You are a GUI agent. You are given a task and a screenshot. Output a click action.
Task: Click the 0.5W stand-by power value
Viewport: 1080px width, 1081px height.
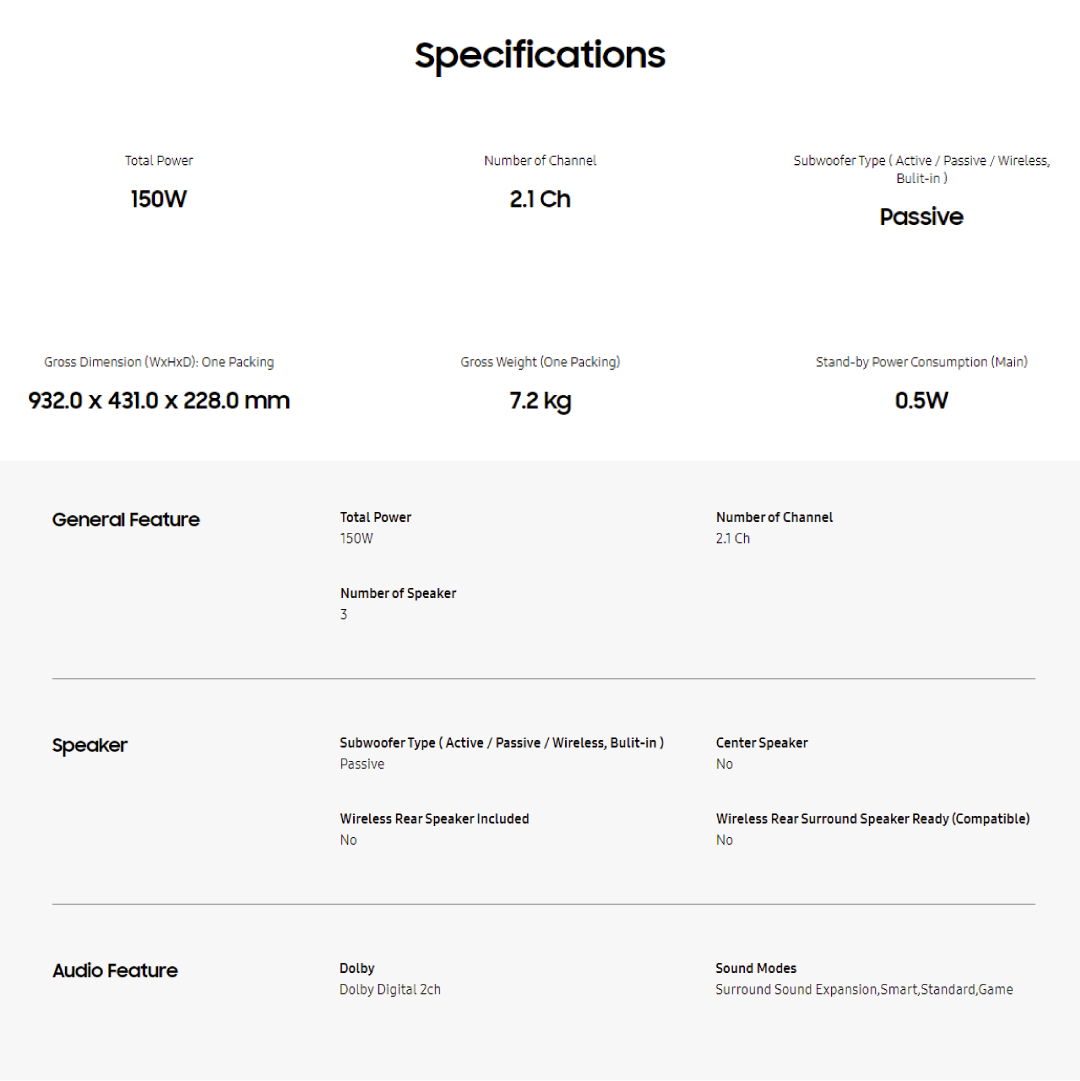[x=921, y=401]
